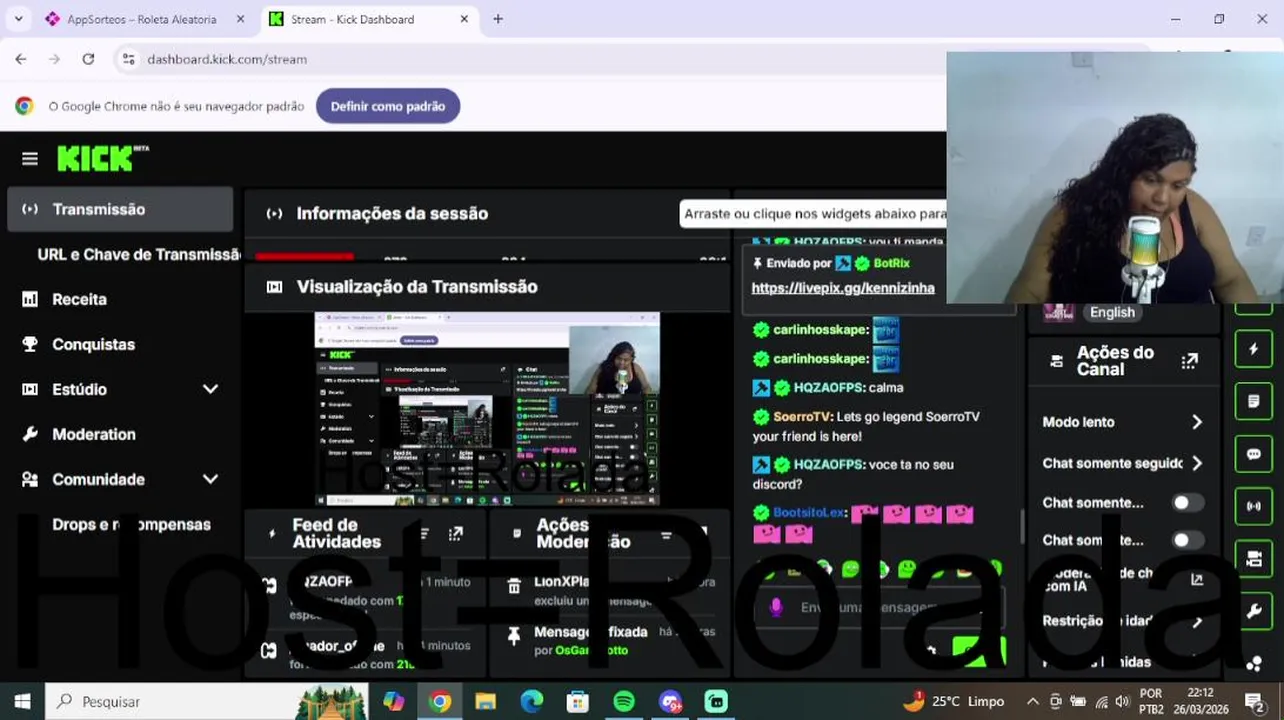The width and height of the screenshot is (1284, 720).
Task: Toggle the second Chat somente... switch
Action: (1187, 540)
